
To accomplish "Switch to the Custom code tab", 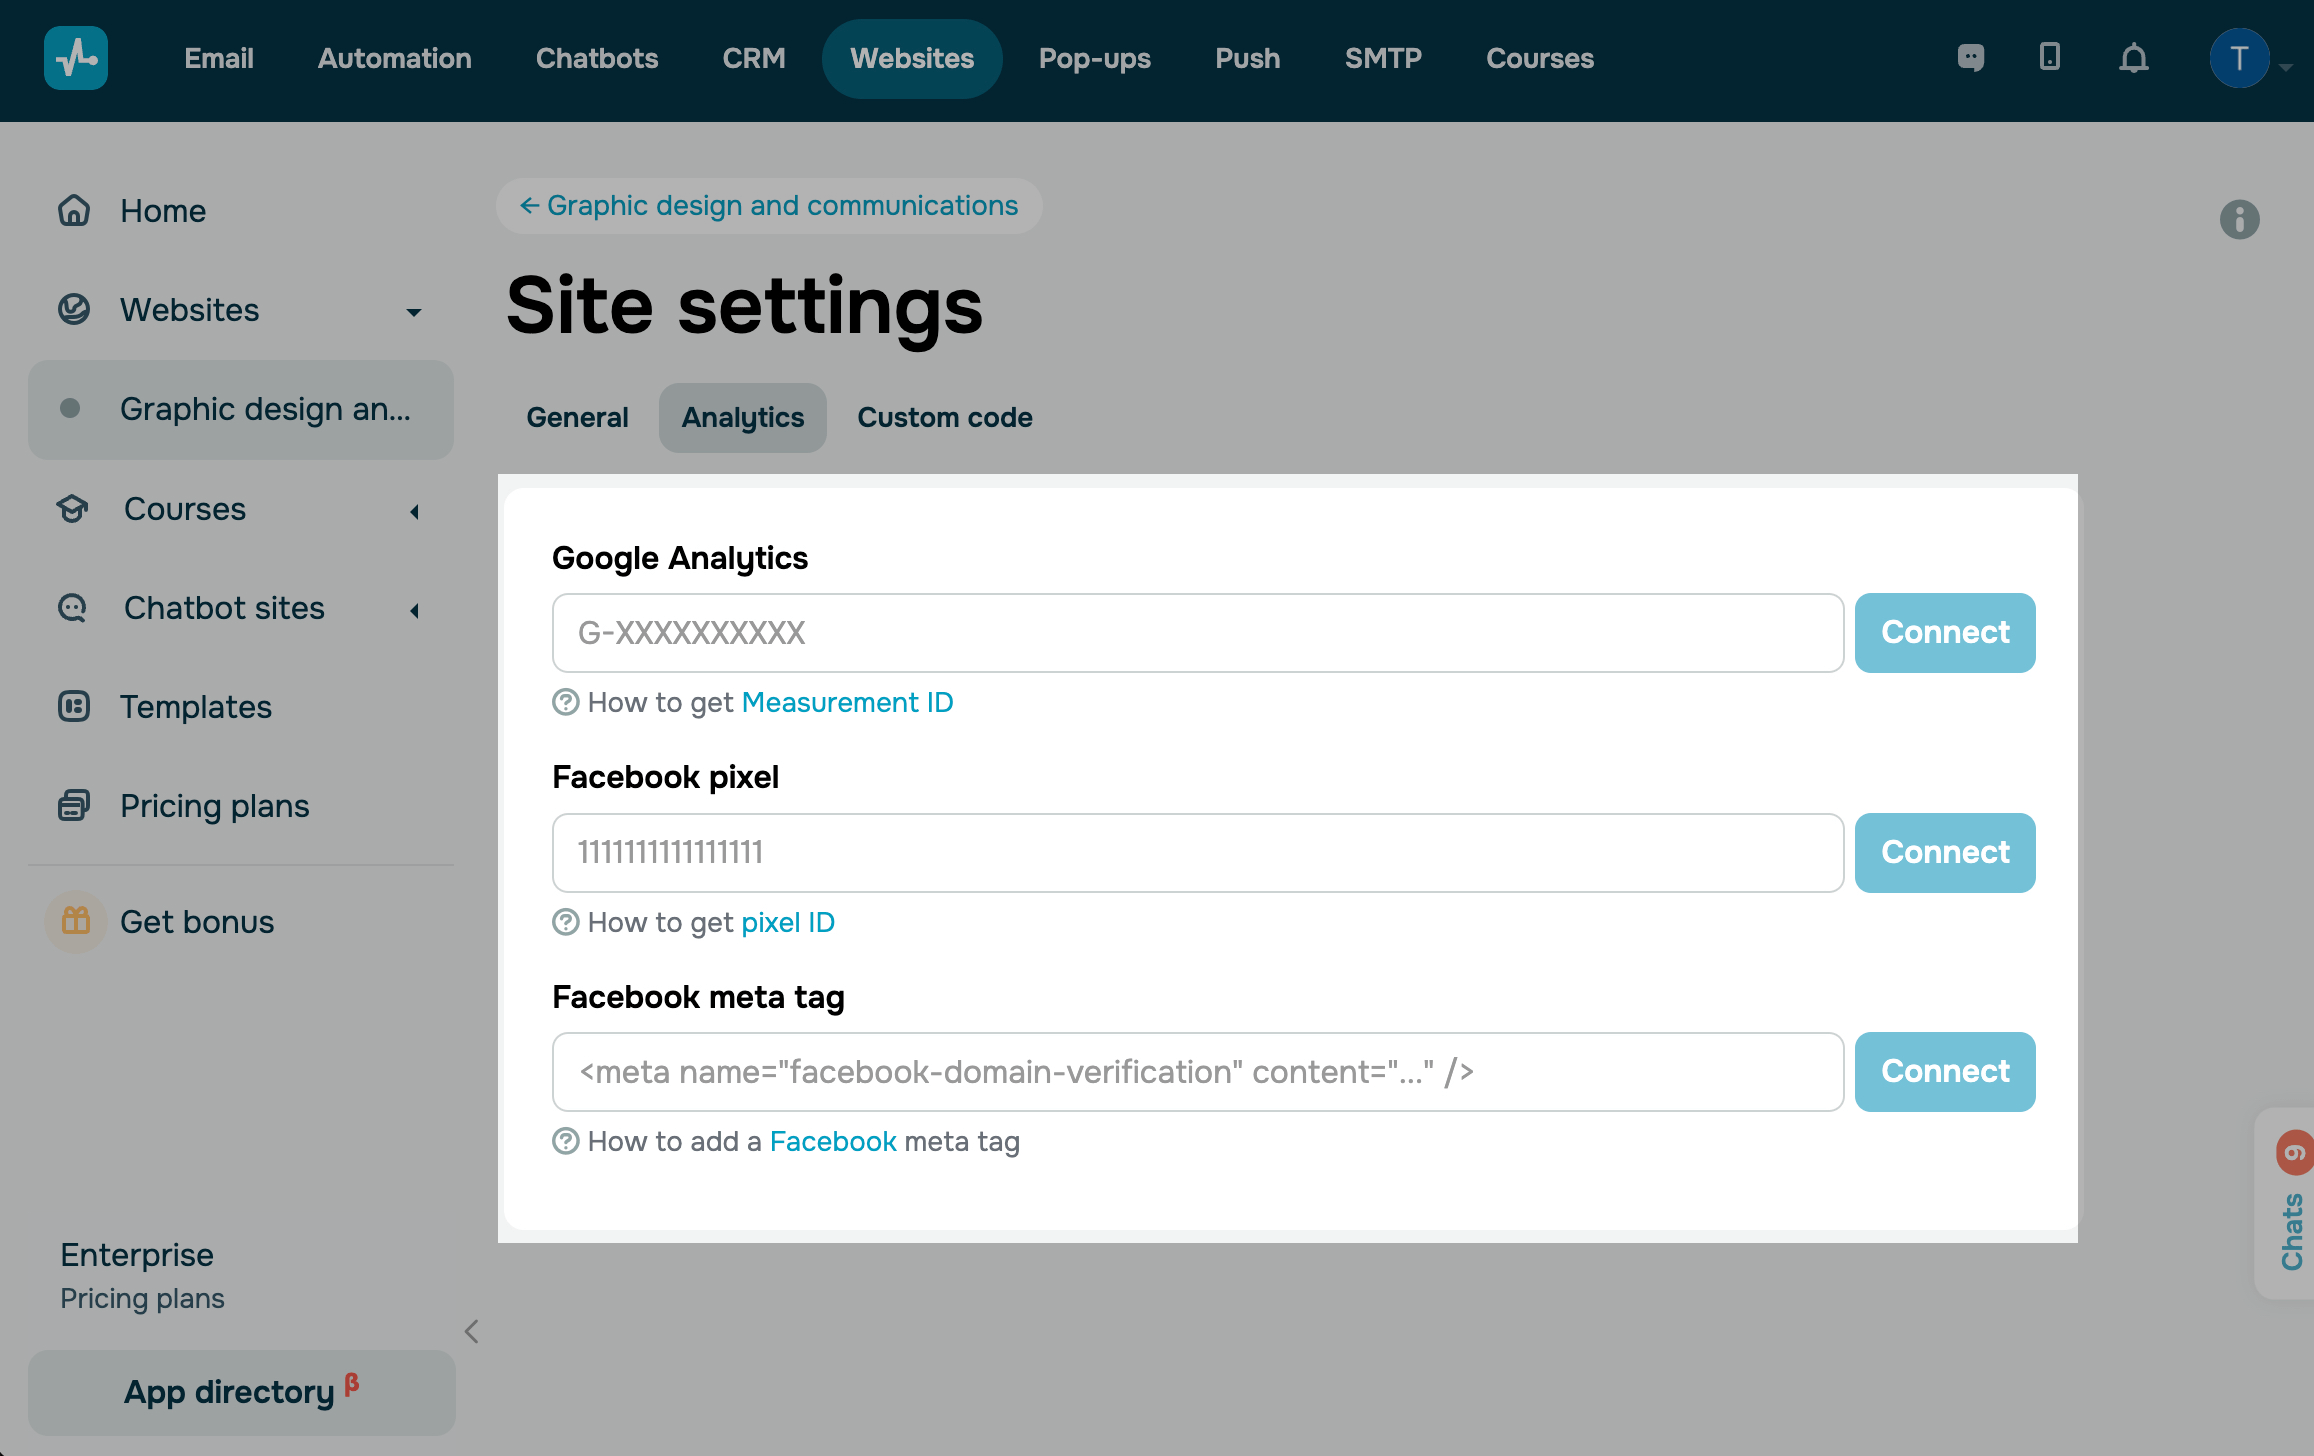I will 944,418.
